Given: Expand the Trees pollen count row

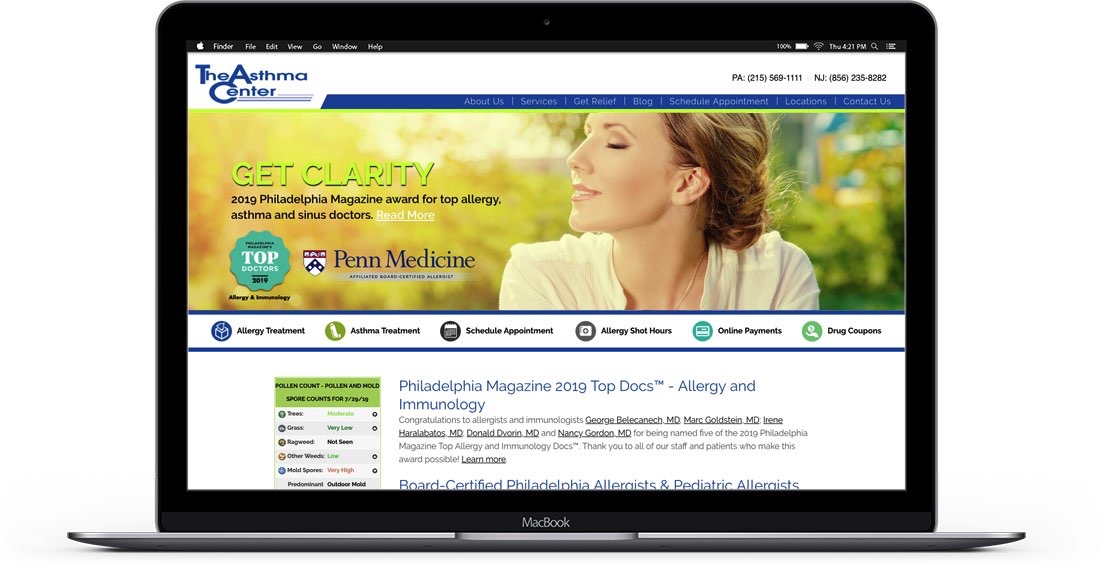Looking at the screenshot, I should (x=375, y=414).
